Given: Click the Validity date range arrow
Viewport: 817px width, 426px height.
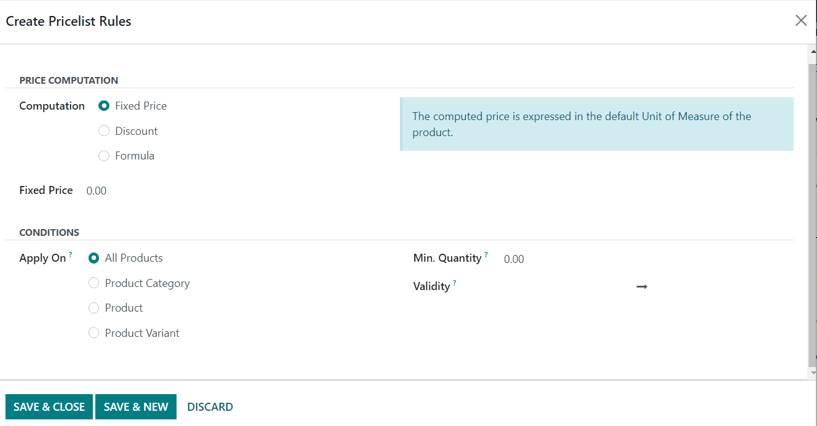Looking at the screenshot, I should 642,287.
